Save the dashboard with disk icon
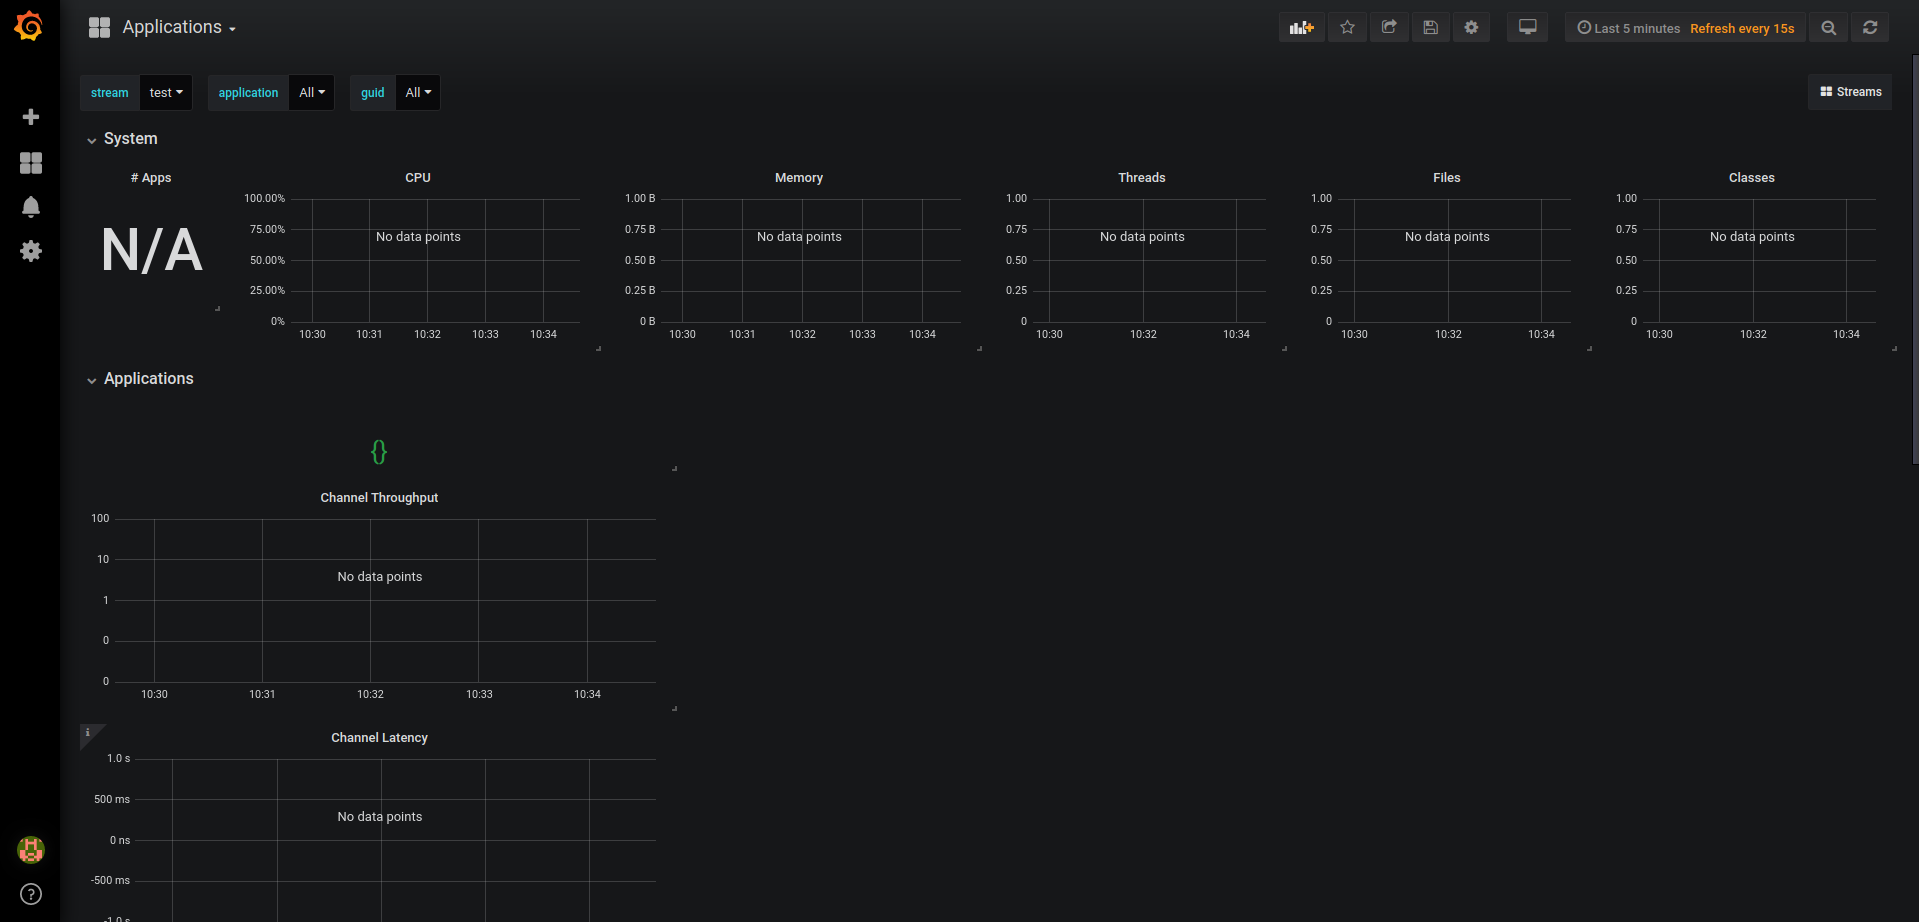The width and height of the screenshot is (1919, 922). coord(1430,27)
